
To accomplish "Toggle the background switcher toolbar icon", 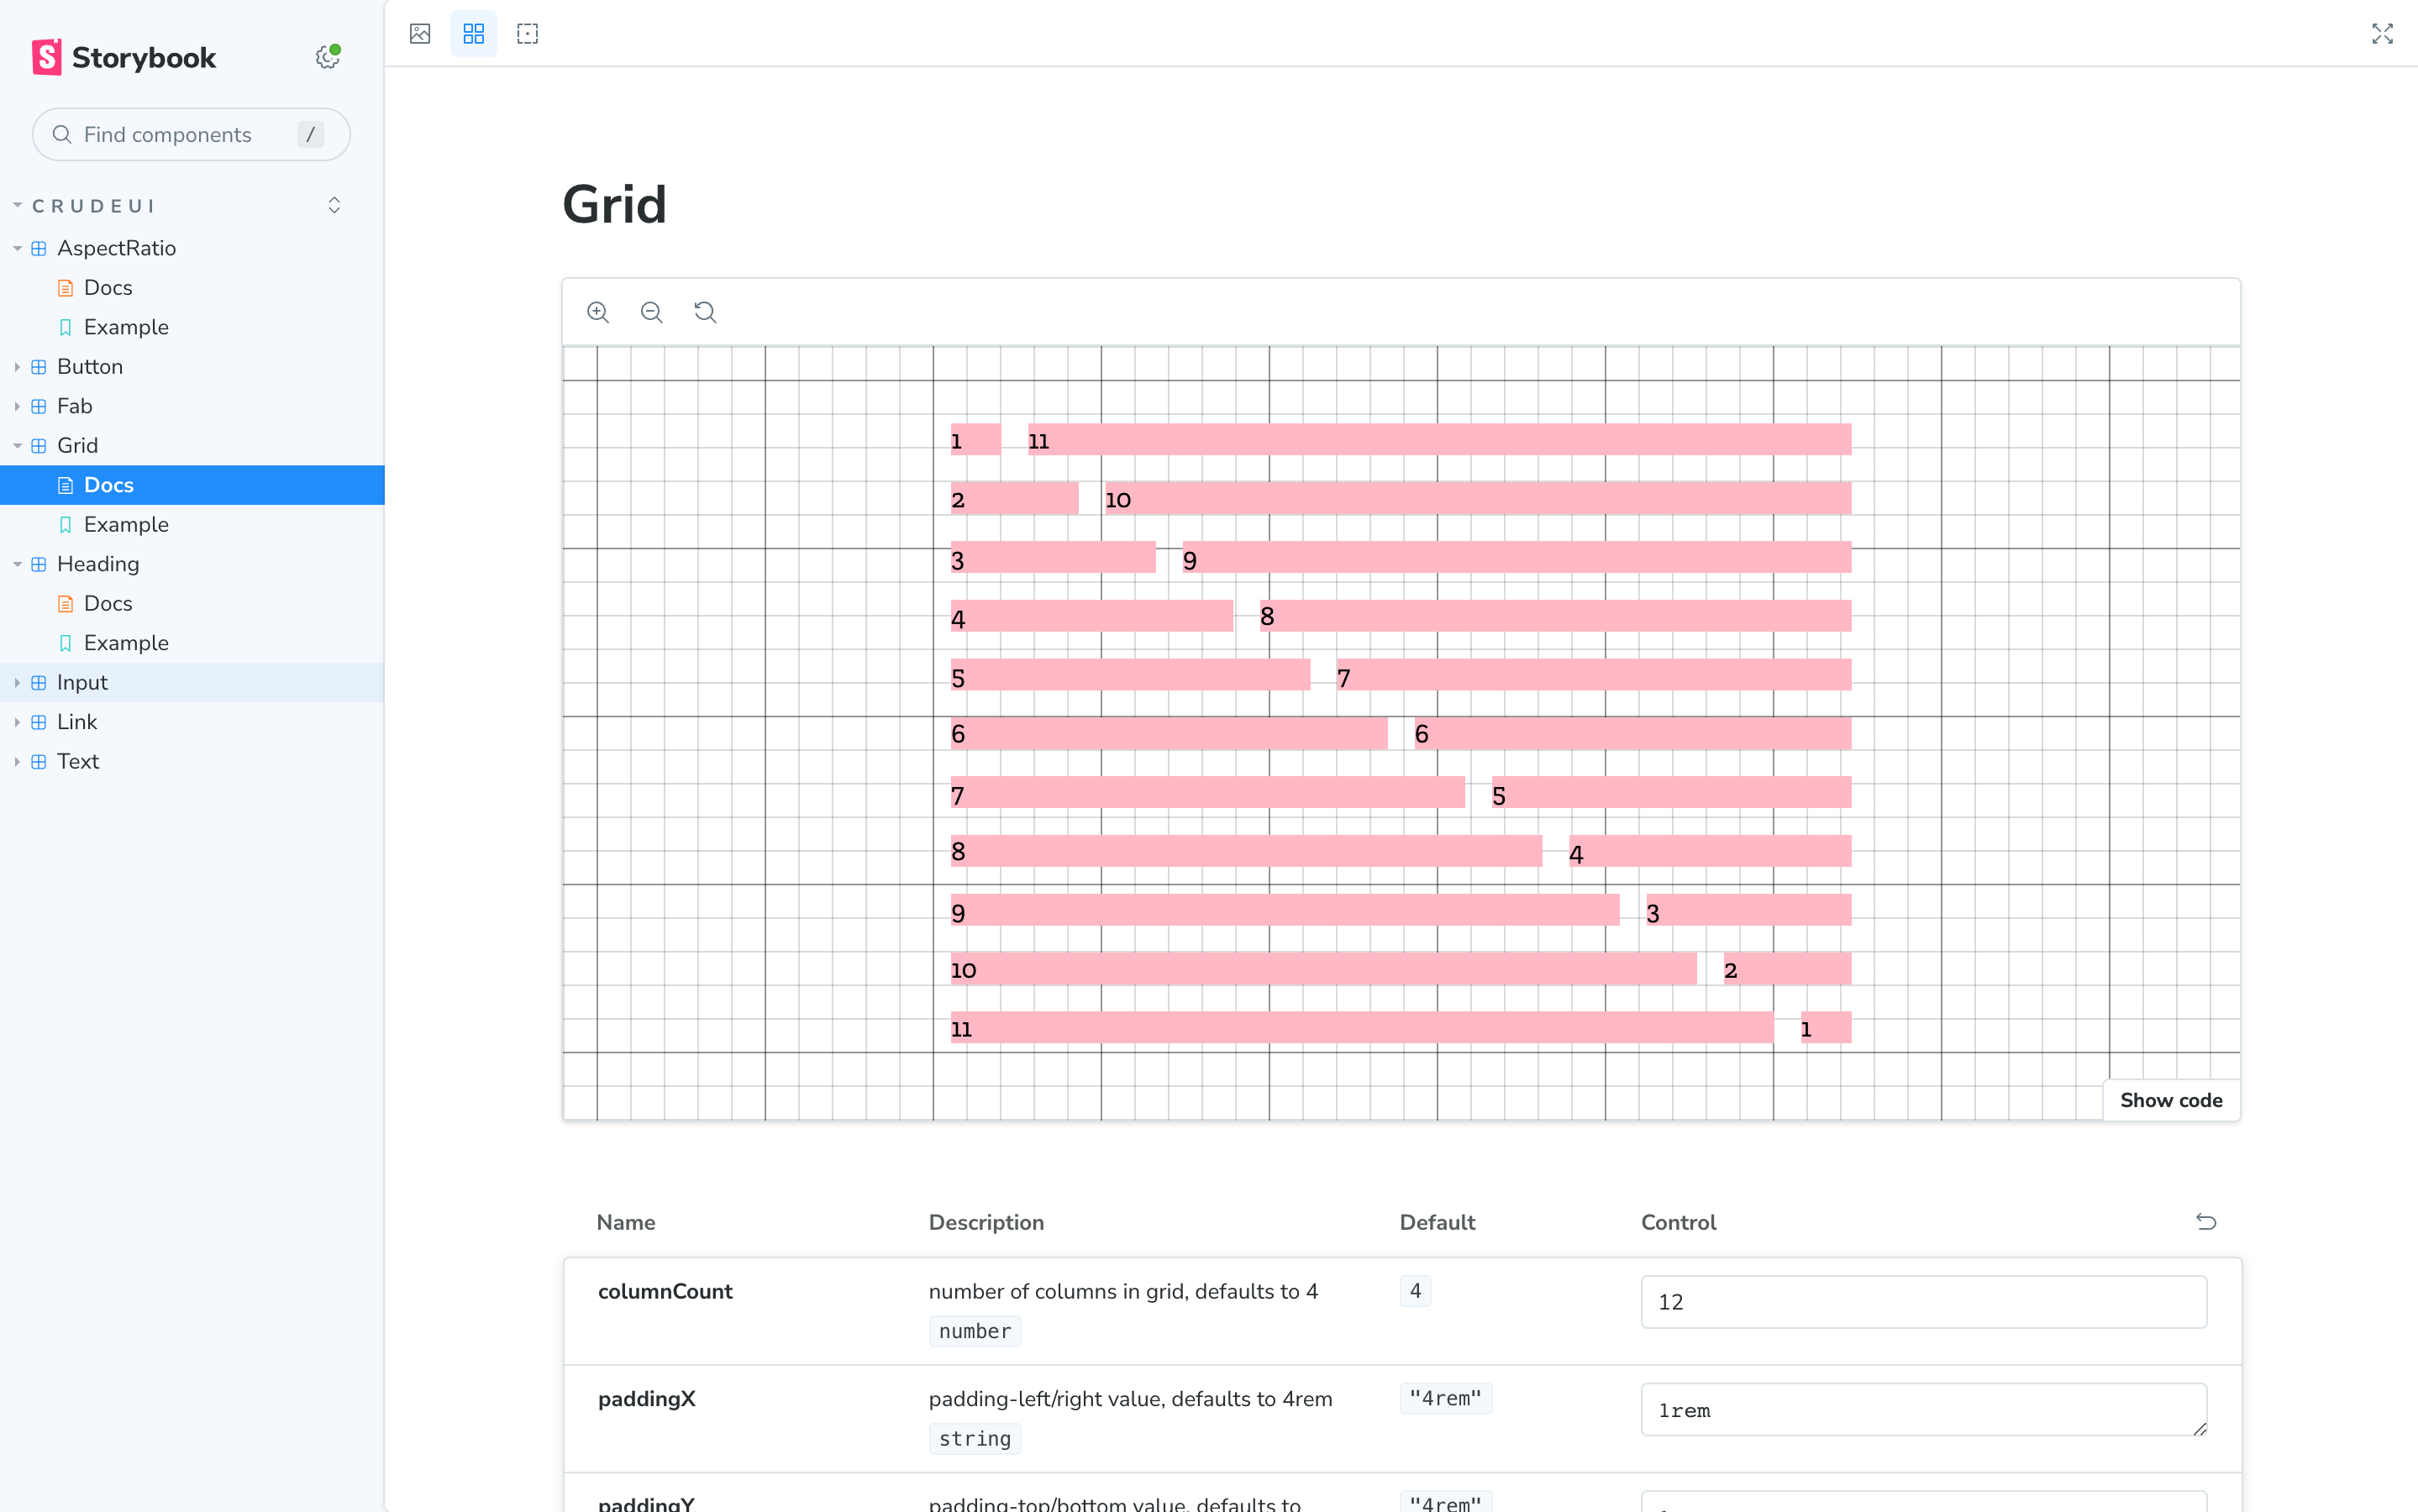I will (x=420, y=34).
